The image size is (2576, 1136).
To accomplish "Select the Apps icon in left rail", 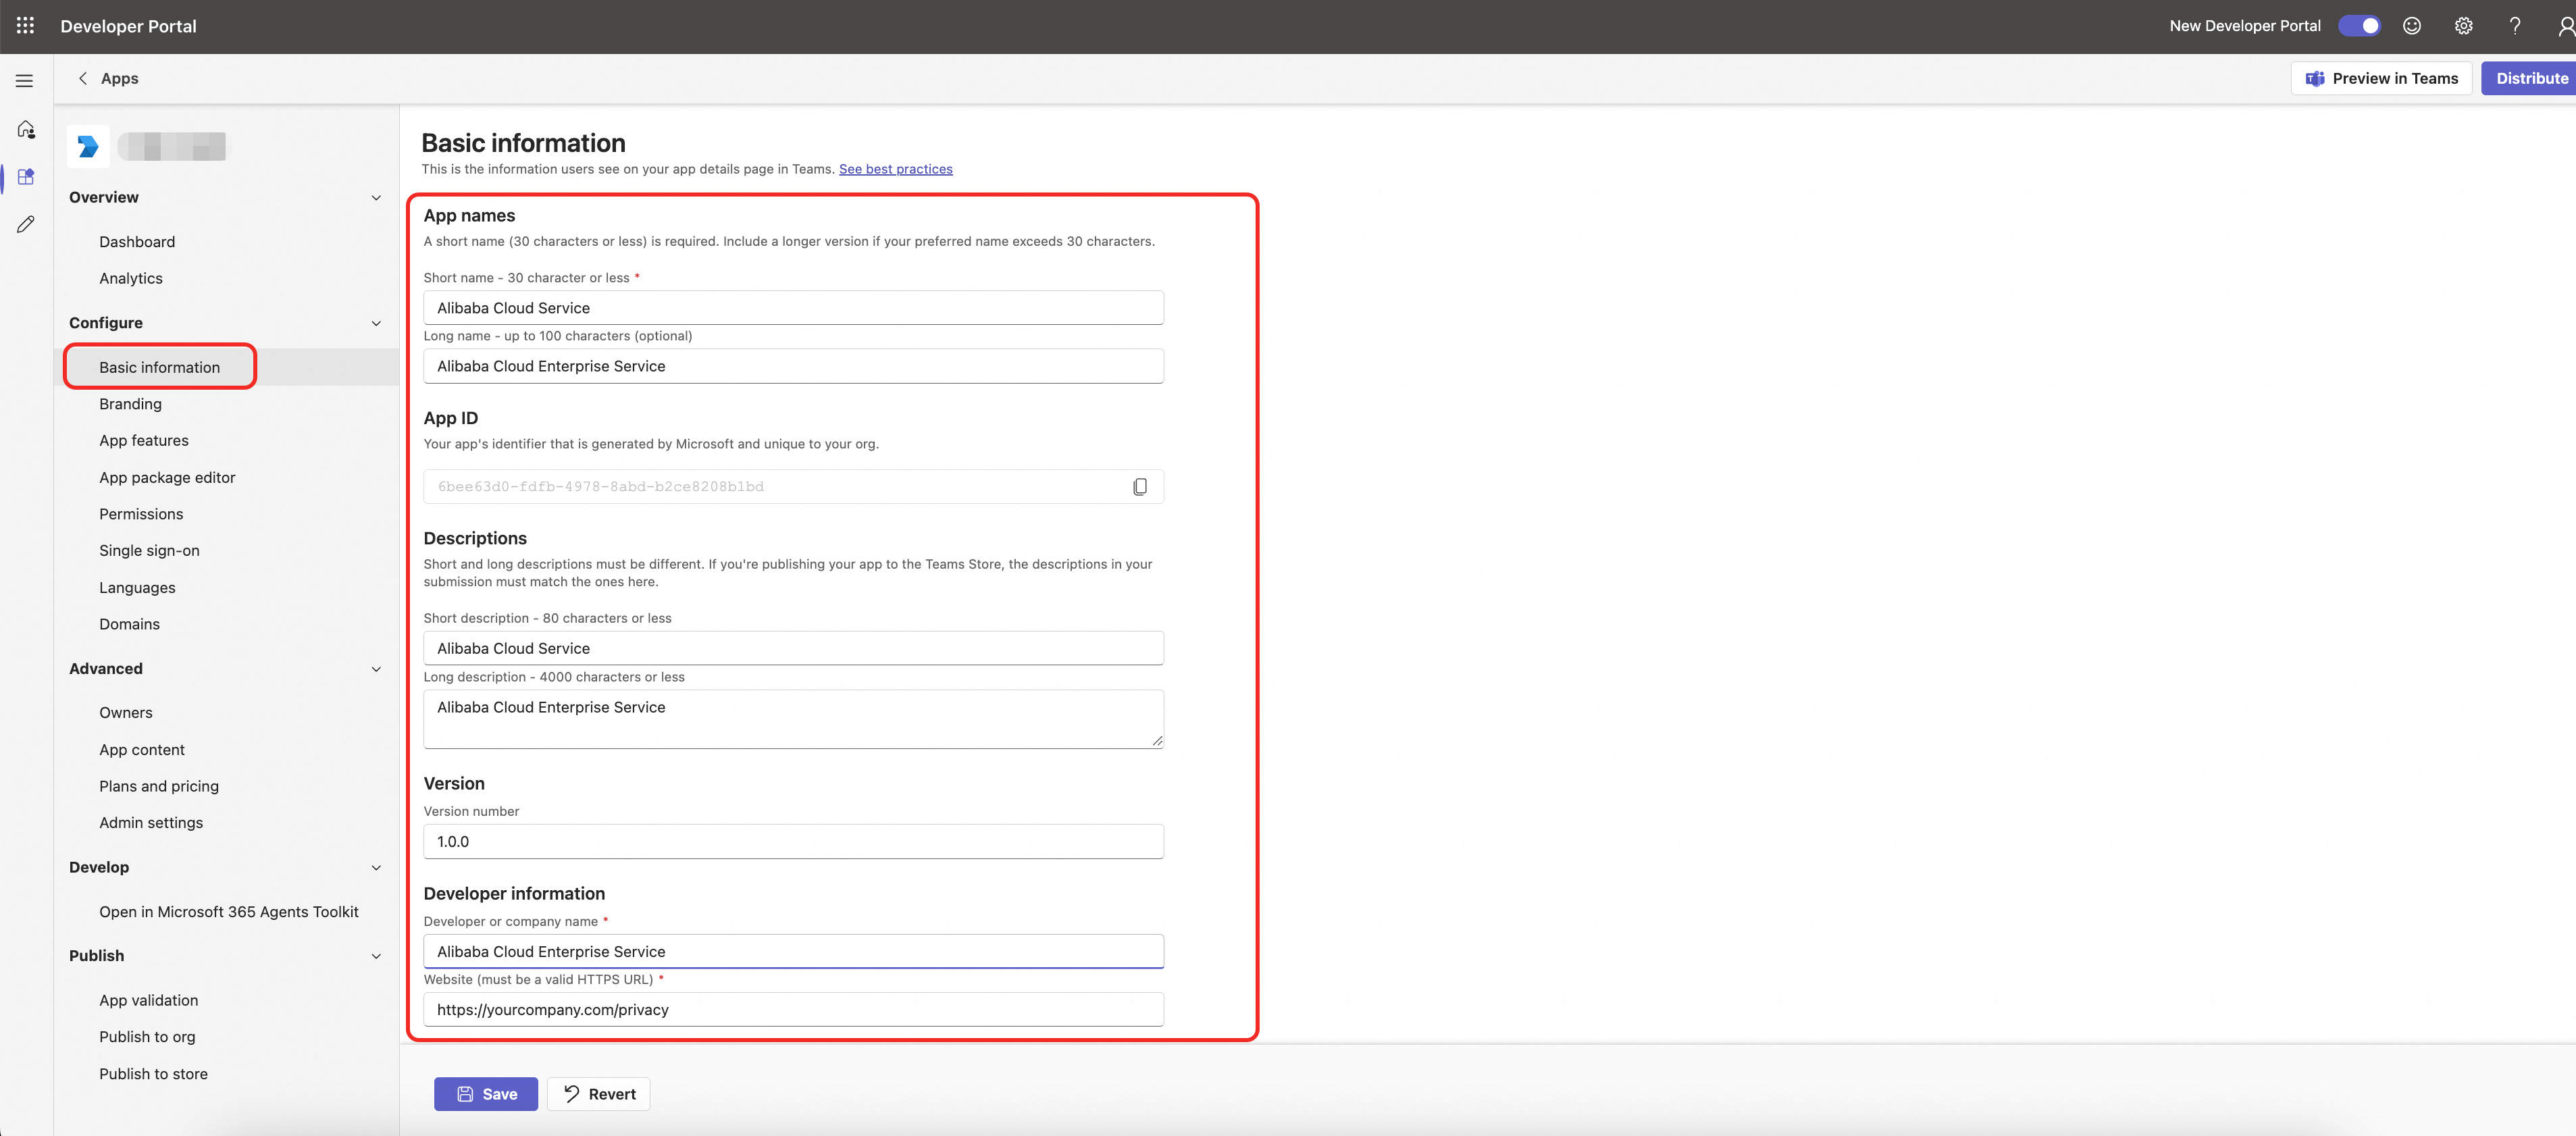I will pyautogui.click(x=26, y=177).
